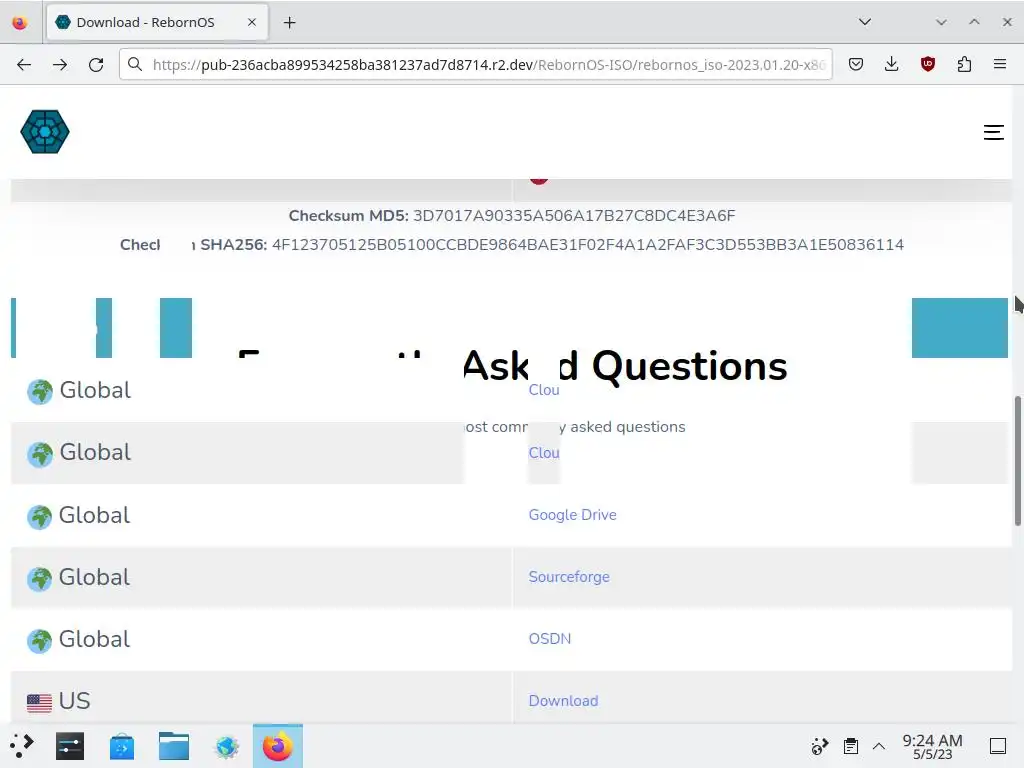1024x768 pixels.
Task: Switch to the Firefox taskbar entry
Action: tap(278, 746)
